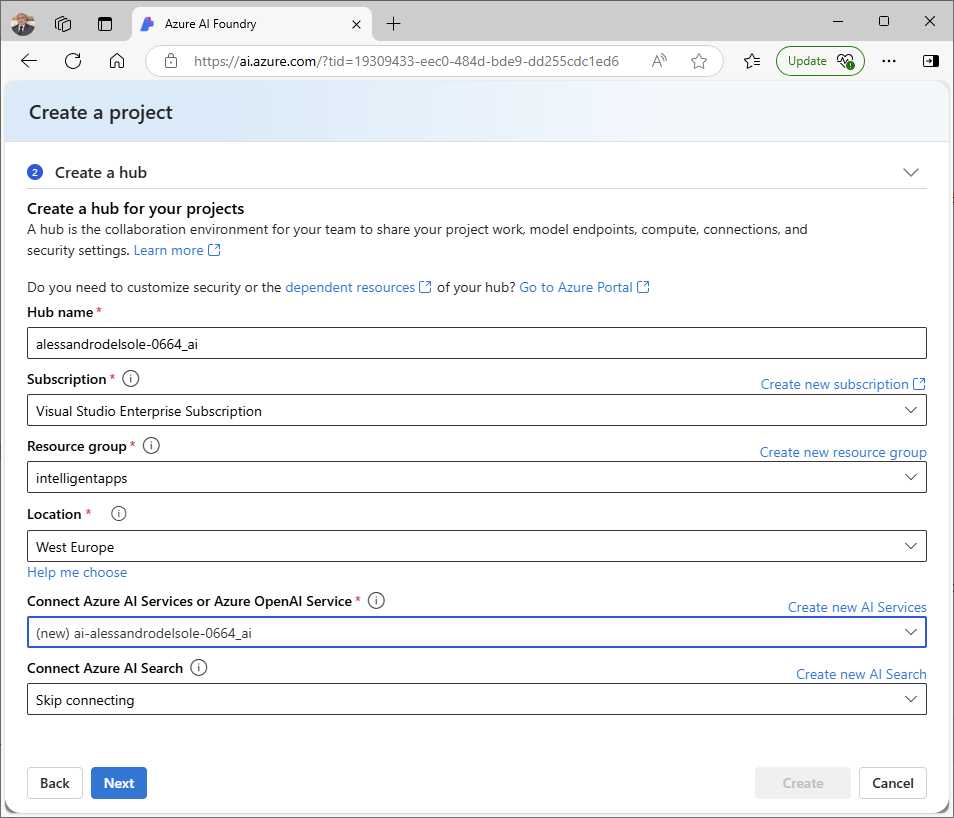Click the address bar URL
The width and height of the screenshot is (954, 818).
pos(406,61)
